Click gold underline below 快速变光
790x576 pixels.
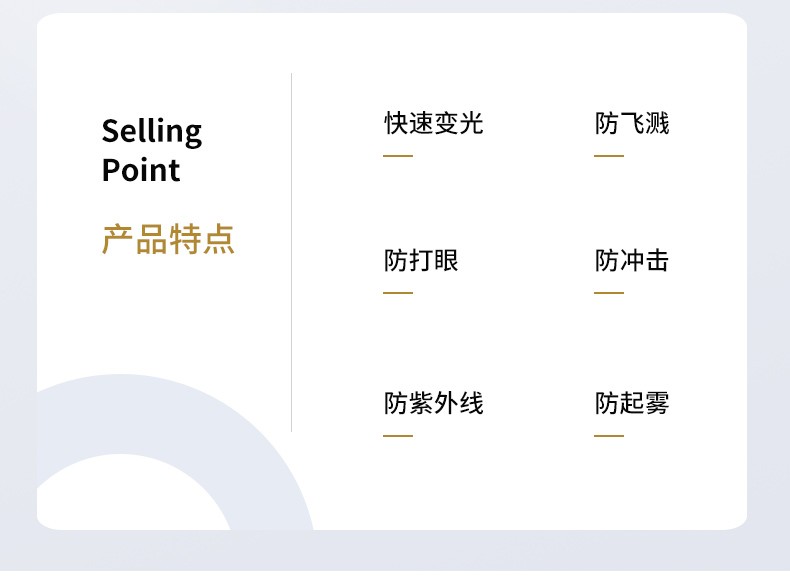(x=398, y=156)
